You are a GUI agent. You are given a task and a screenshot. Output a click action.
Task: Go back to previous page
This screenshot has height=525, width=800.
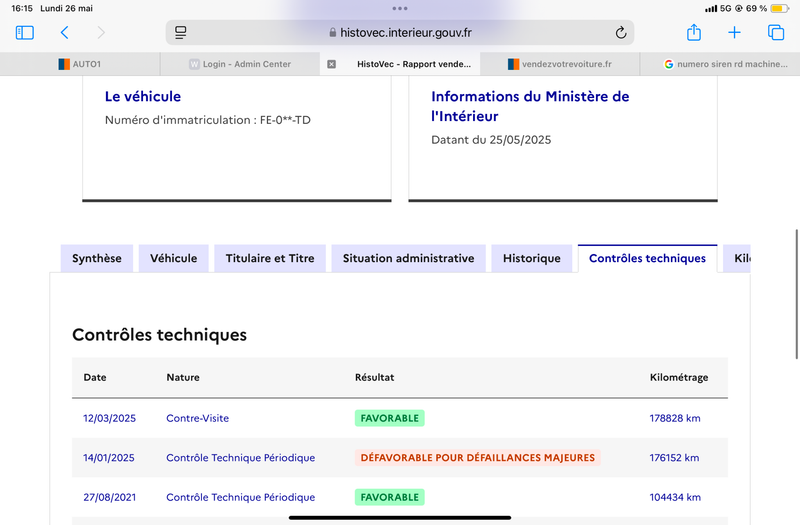(x=64, y=33)
